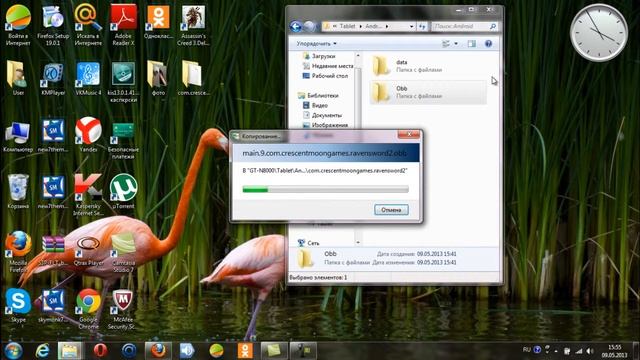Open the address bar history dropdown
This screenshot has height=360, width=640.
[x=411, y=27]
